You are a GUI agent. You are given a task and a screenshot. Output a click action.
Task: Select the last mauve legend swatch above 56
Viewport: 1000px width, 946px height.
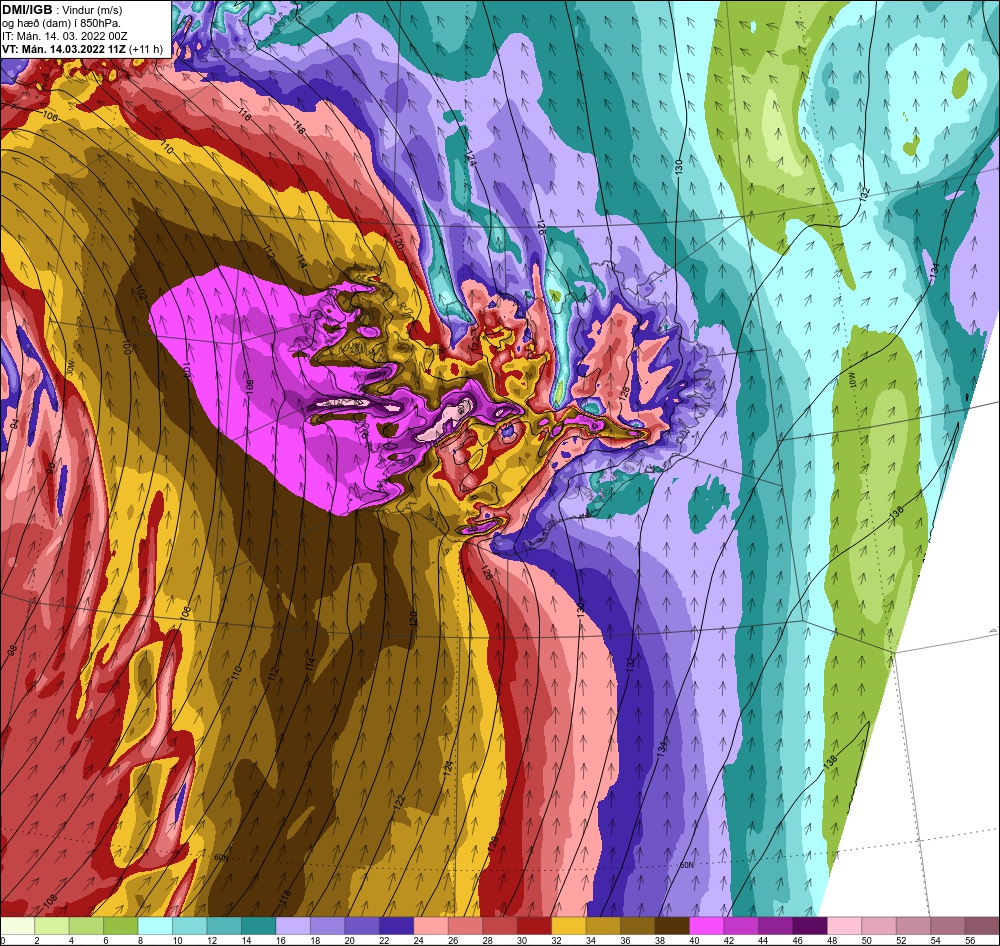pos(982,926)
